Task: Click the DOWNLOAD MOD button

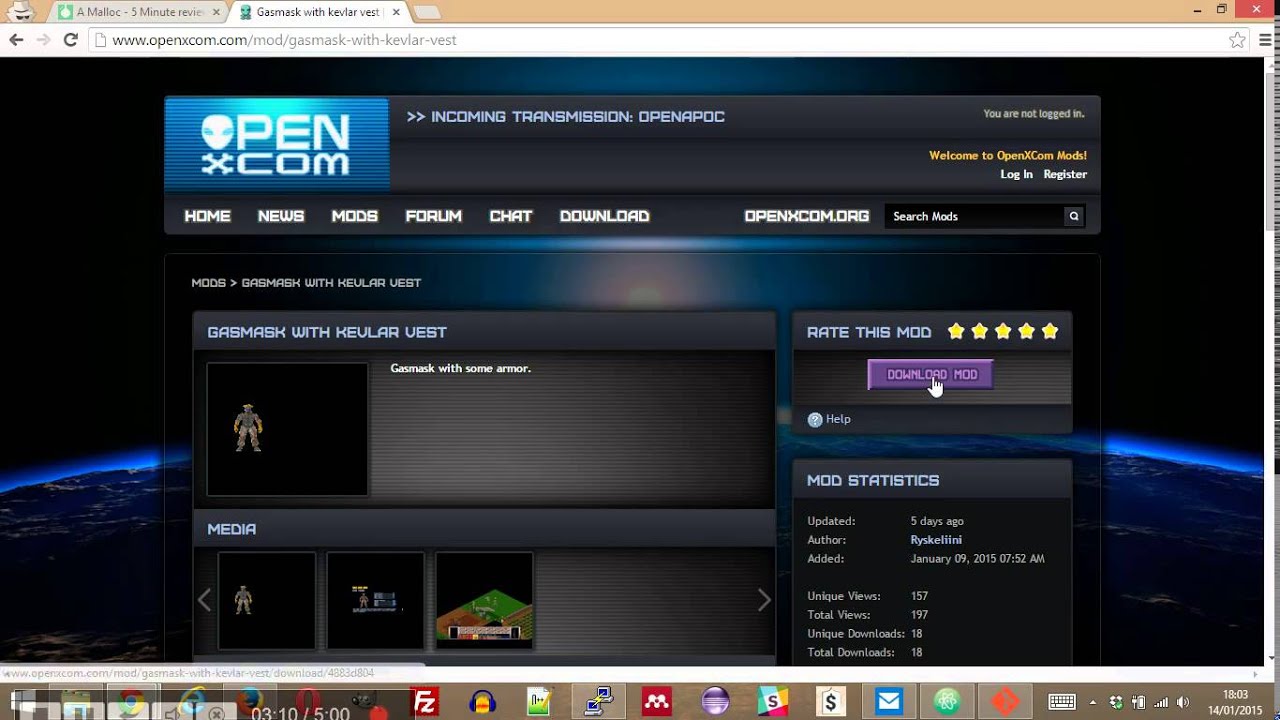Action: click(931, 375)
